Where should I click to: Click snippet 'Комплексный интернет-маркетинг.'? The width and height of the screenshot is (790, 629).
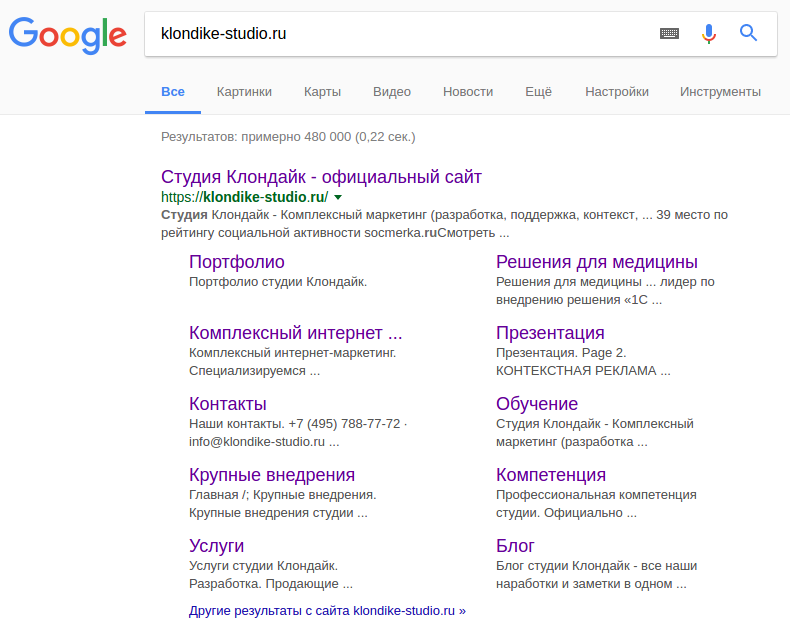pyautogui.click(x=293, y=353)
